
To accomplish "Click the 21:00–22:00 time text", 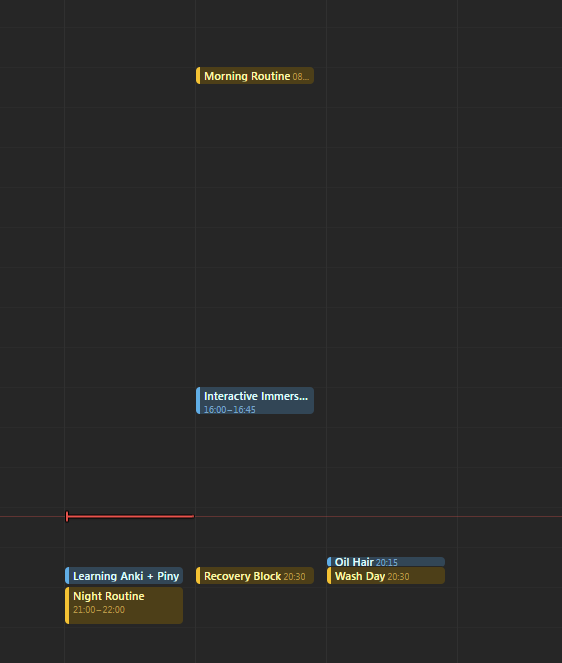I will (x=99, y=610).
